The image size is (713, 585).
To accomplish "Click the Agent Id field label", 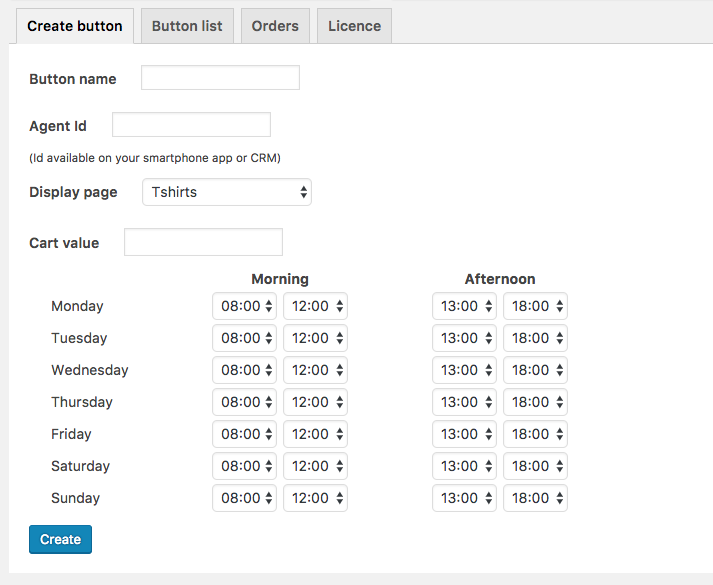I will click(58, 126).
